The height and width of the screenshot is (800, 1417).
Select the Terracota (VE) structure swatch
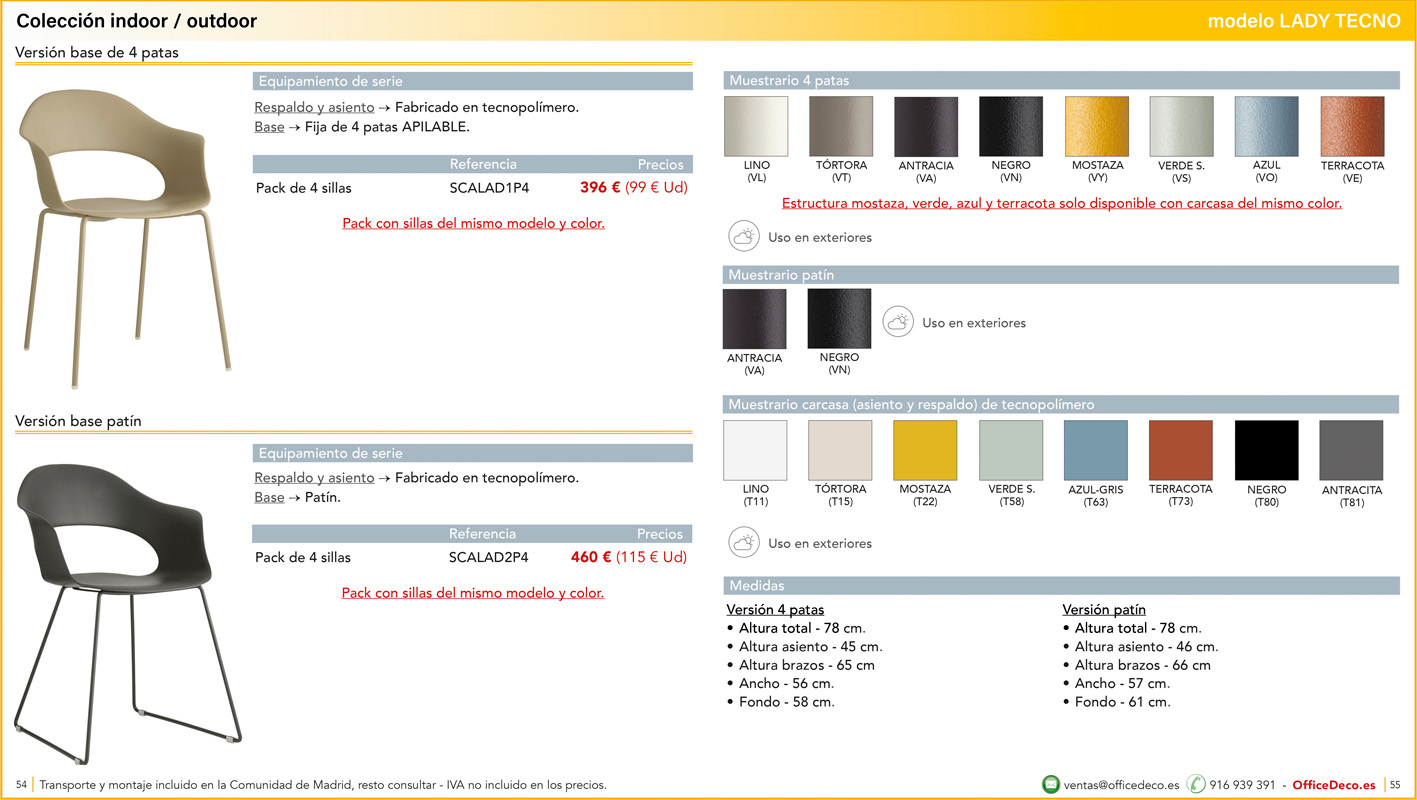pos(1352,127)
